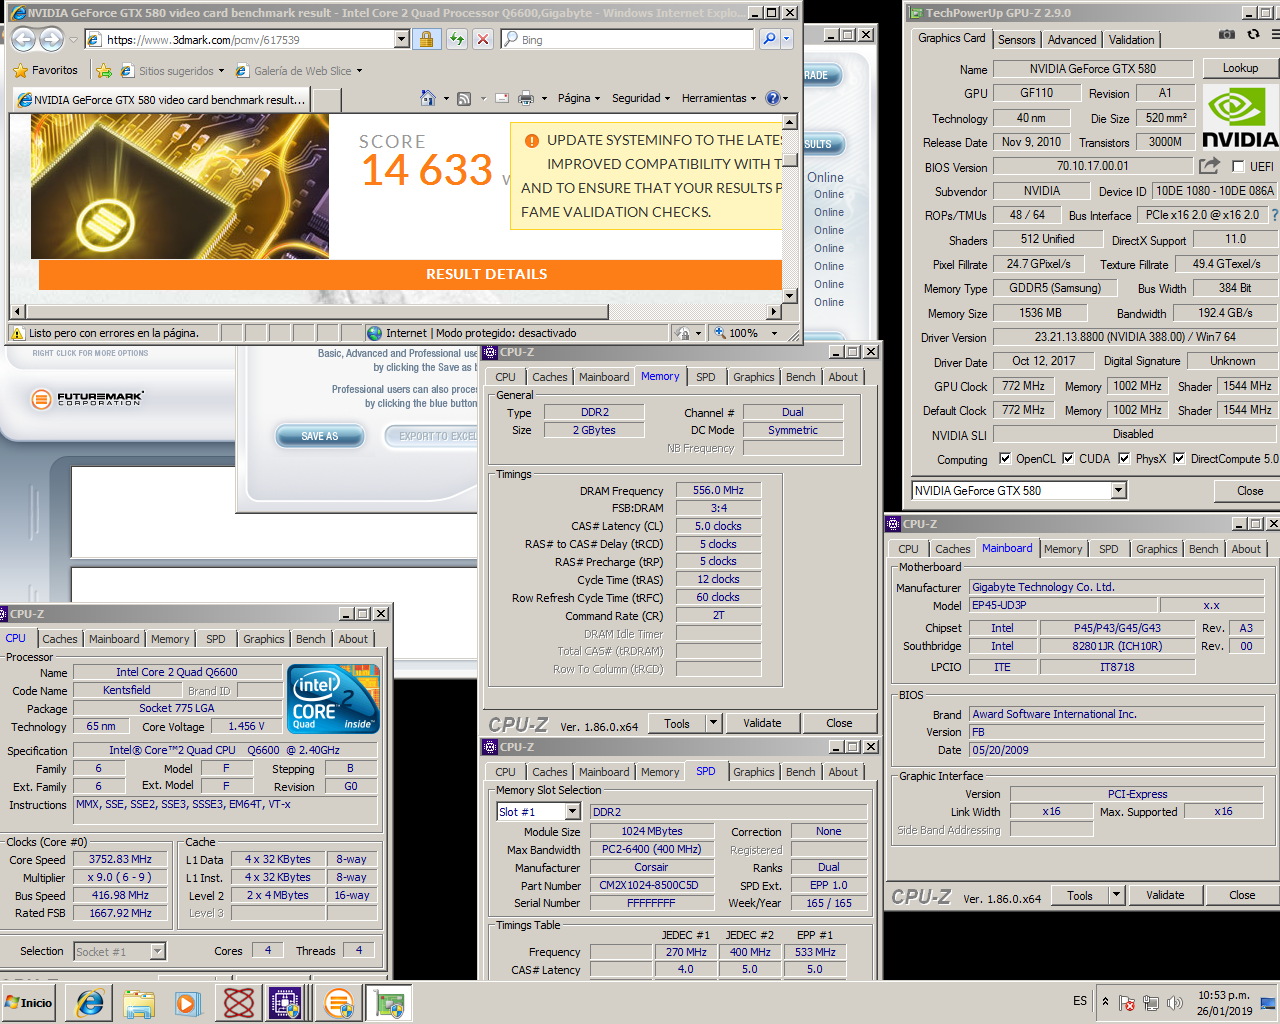Click the IE vertical scrollbar's down arrow
Screen dimensions: 1280x1024
(790, 296)
